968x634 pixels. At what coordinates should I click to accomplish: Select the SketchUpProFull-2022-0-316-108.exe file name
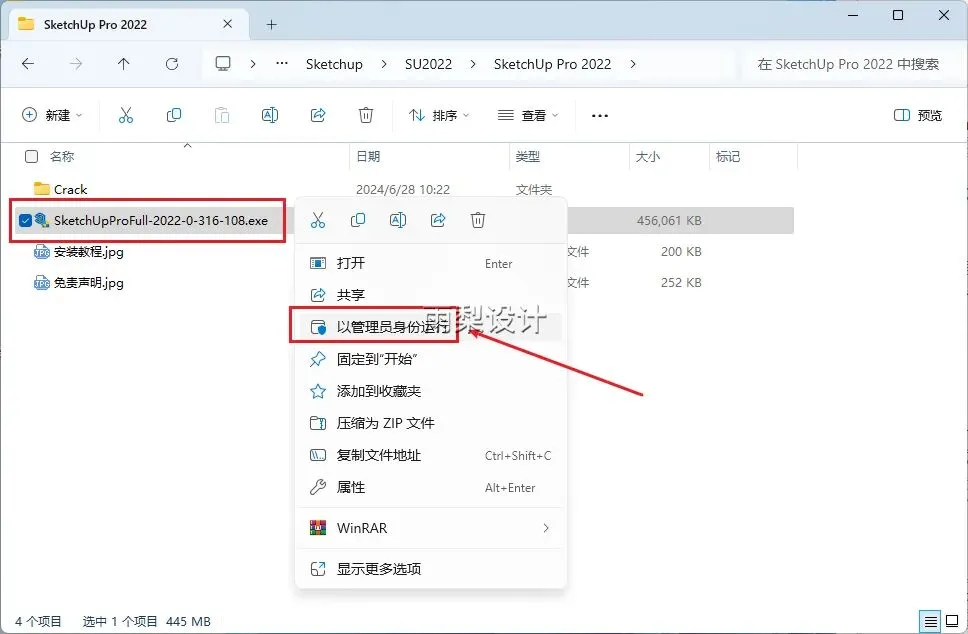[161, 220]
